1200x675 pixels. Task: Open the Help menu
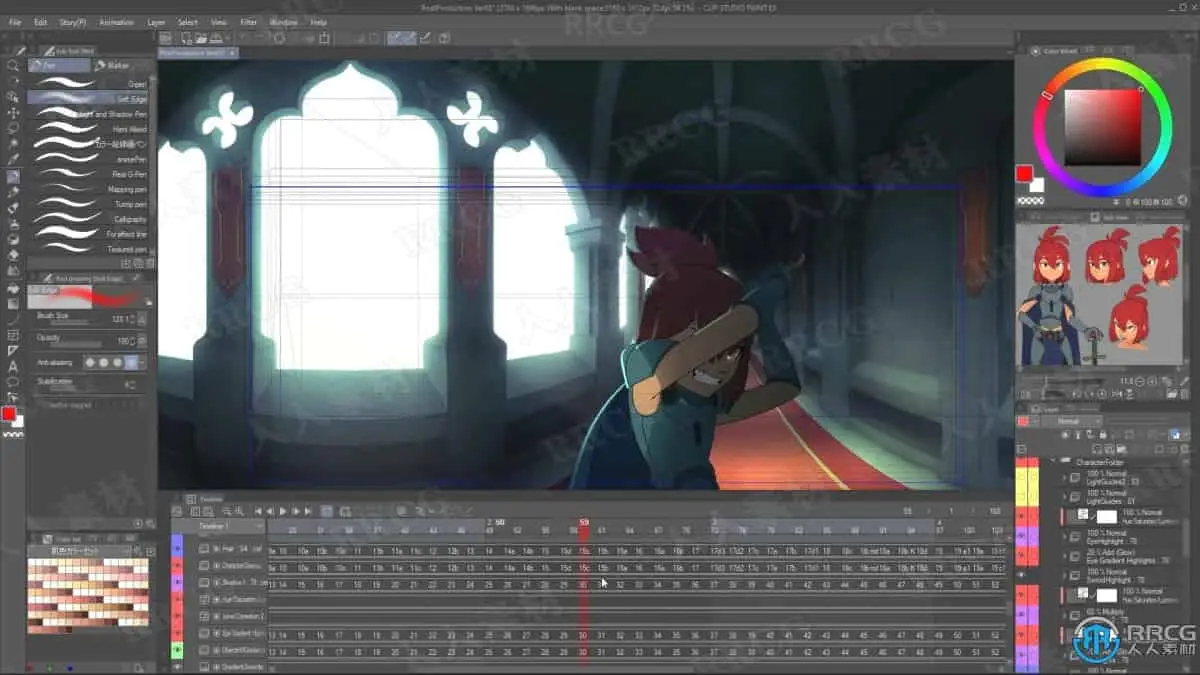[318, 21]
